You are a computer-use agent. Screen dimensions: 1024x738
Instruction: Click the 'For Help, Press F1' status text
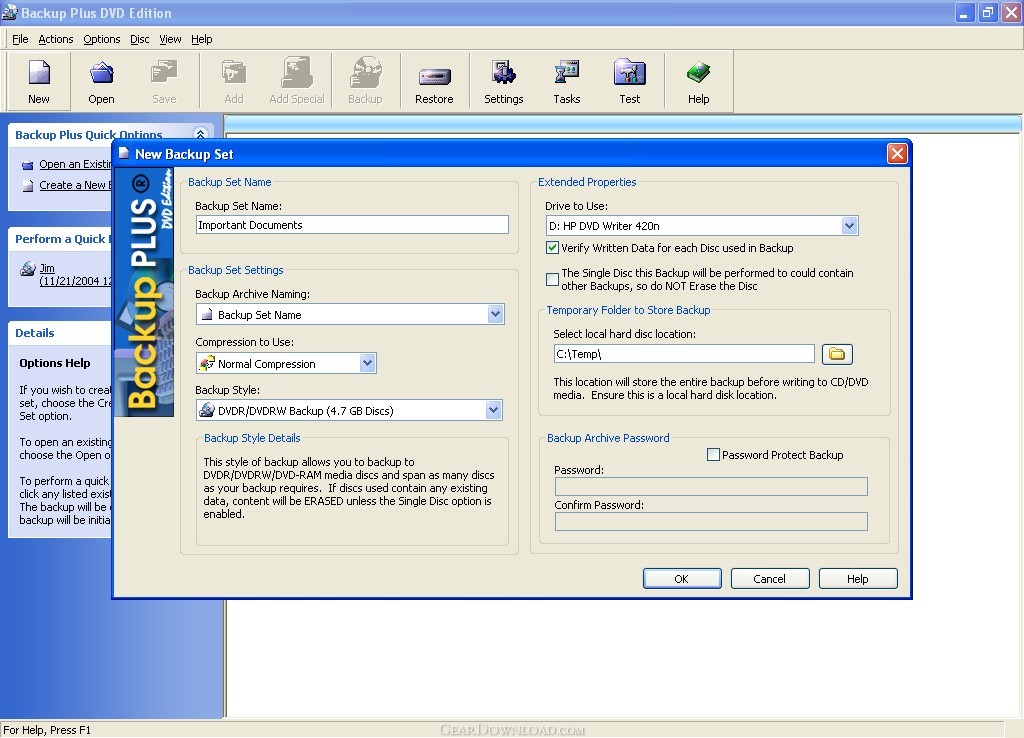click(x=47, y=730)
